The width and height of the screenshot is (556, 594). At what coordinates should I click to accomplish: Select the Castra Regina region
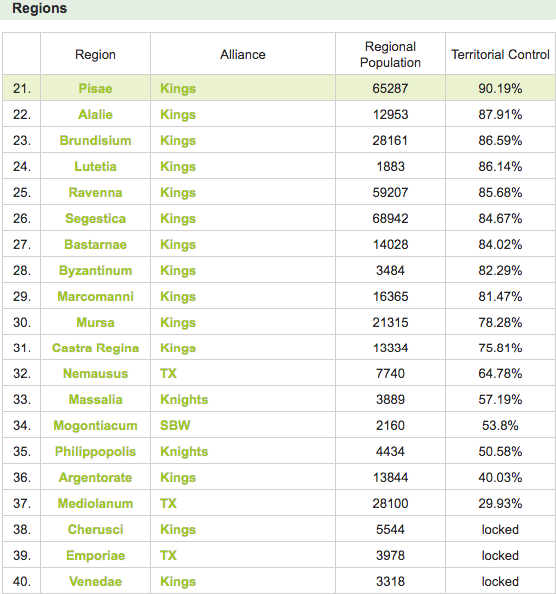(95, 348)
